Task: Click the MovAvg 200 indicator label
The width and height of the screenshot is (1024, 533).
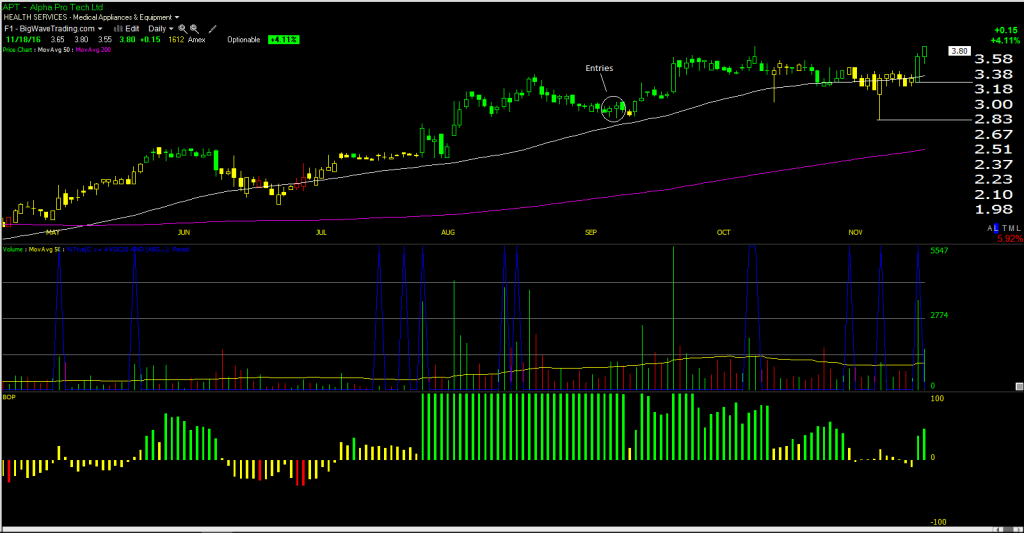Action: [93, 50]
